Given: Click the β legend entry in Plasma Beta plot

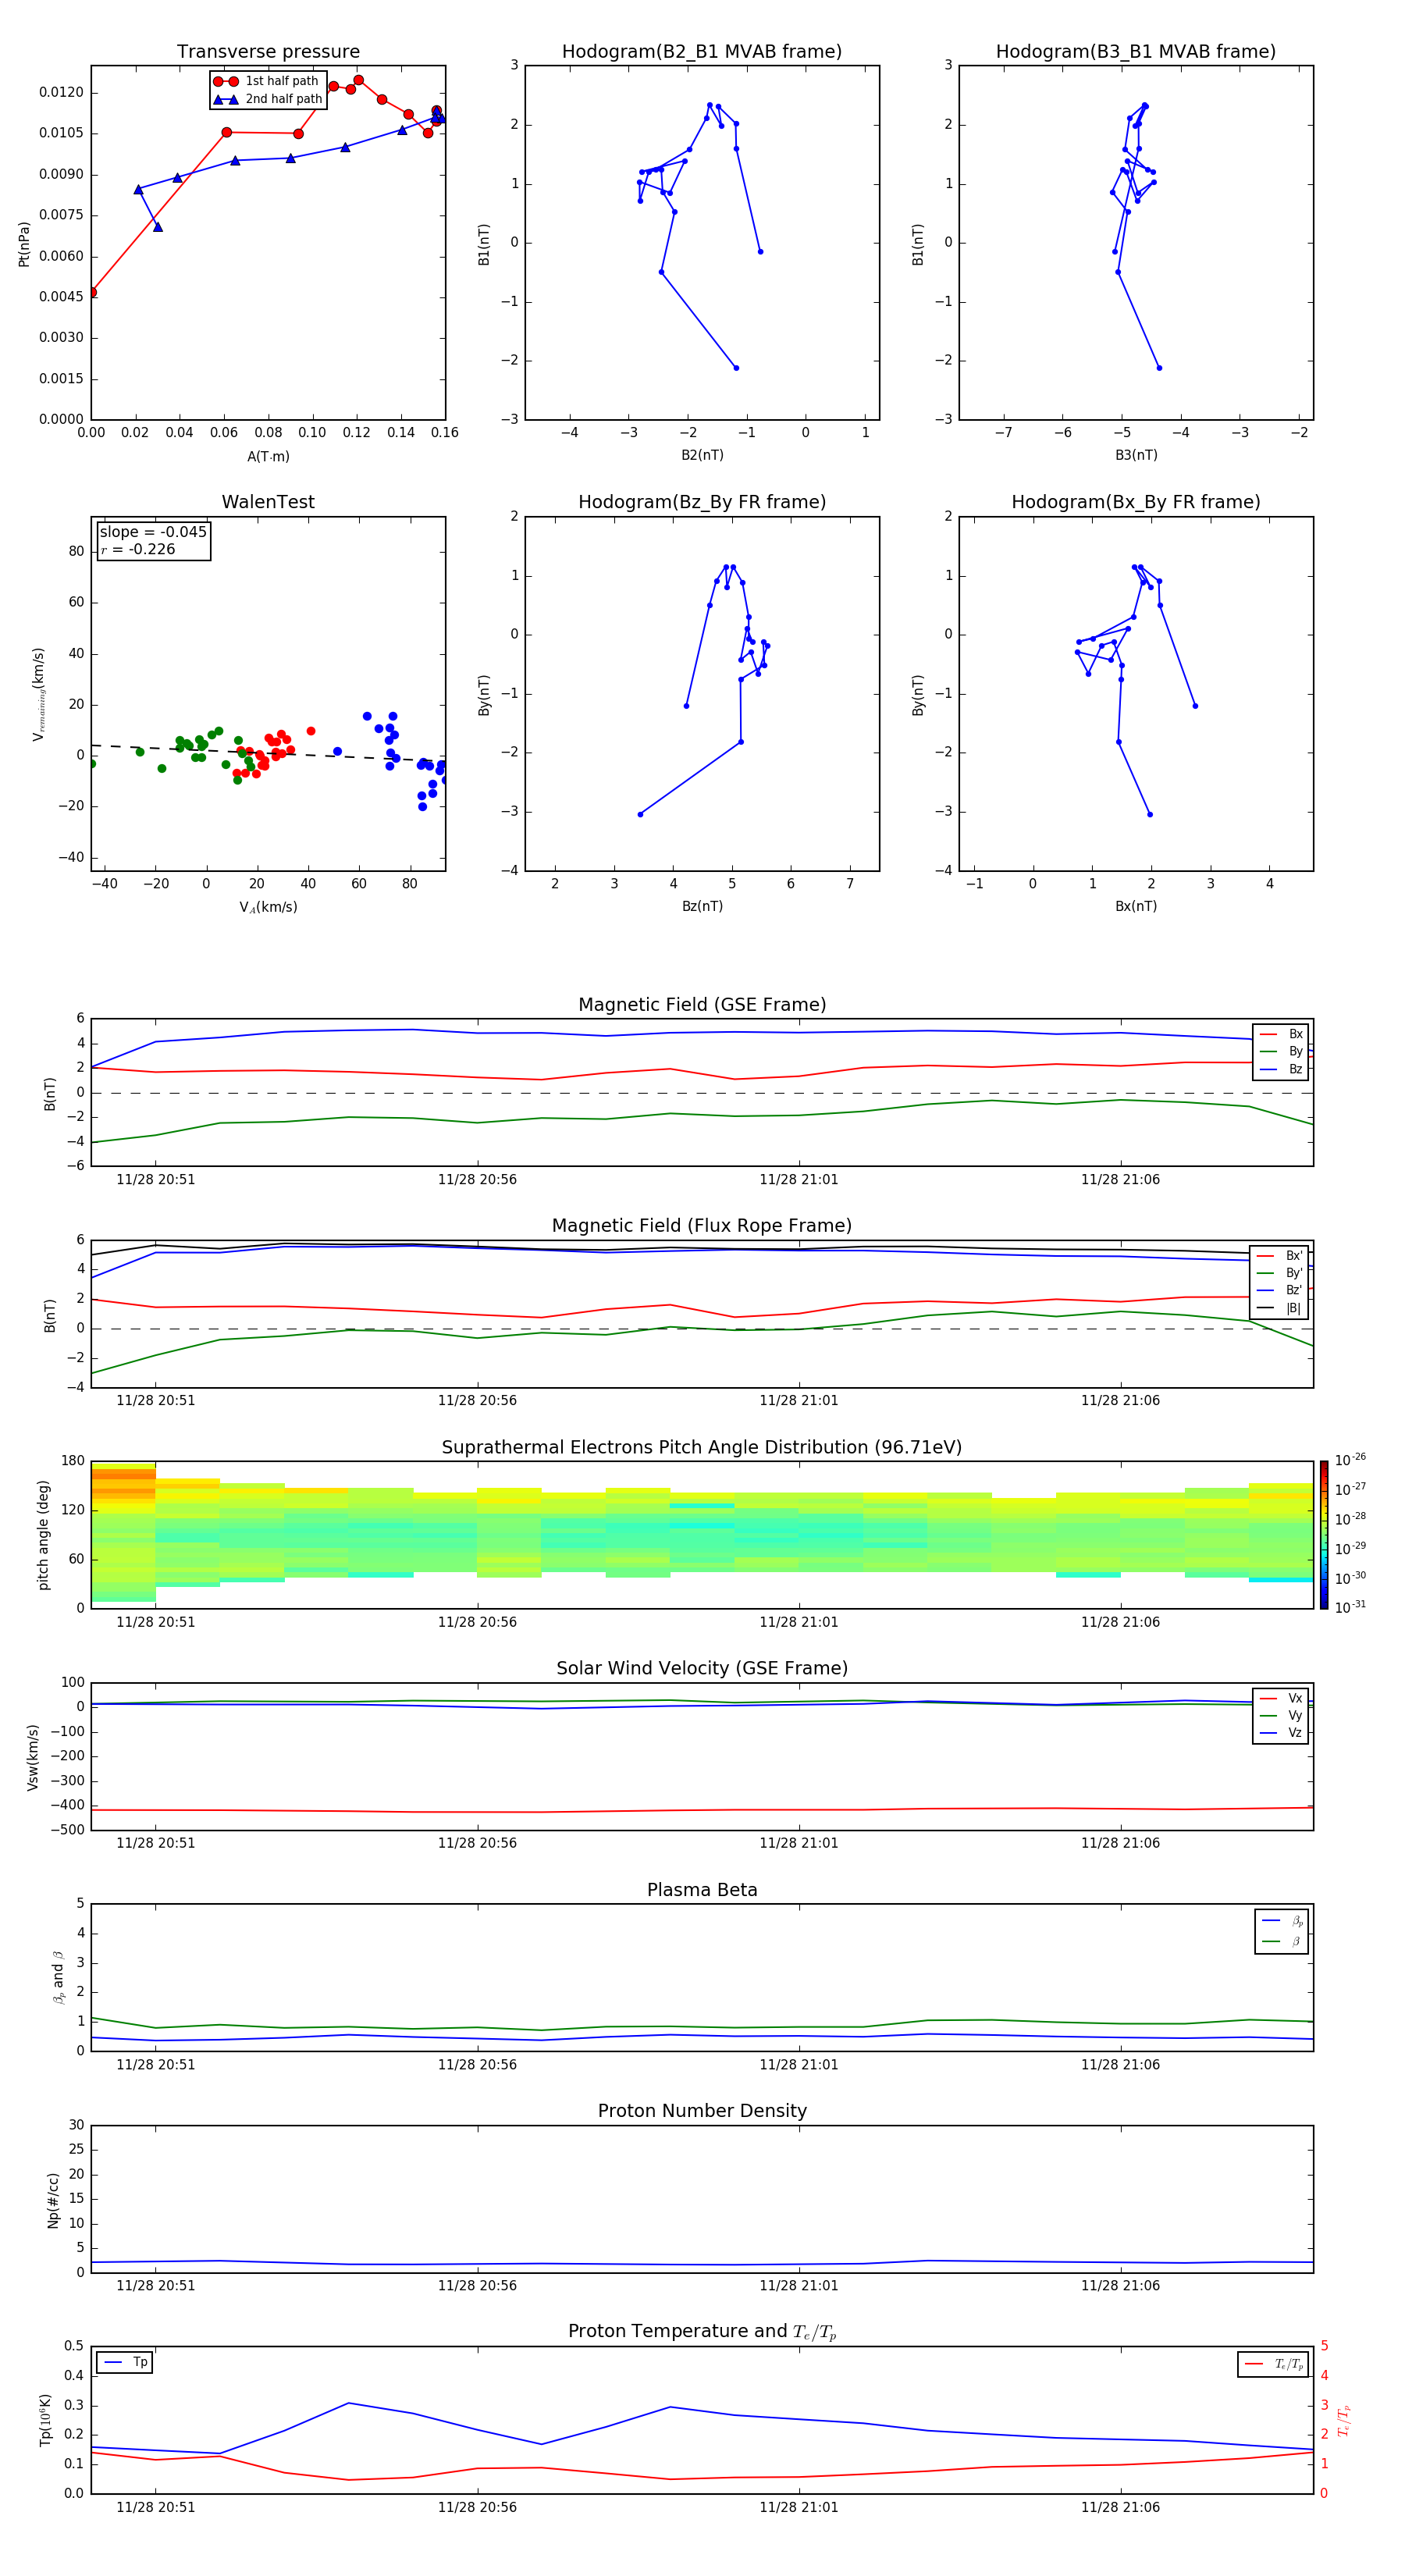Looking at the screenshot, I should 1282,1941.
